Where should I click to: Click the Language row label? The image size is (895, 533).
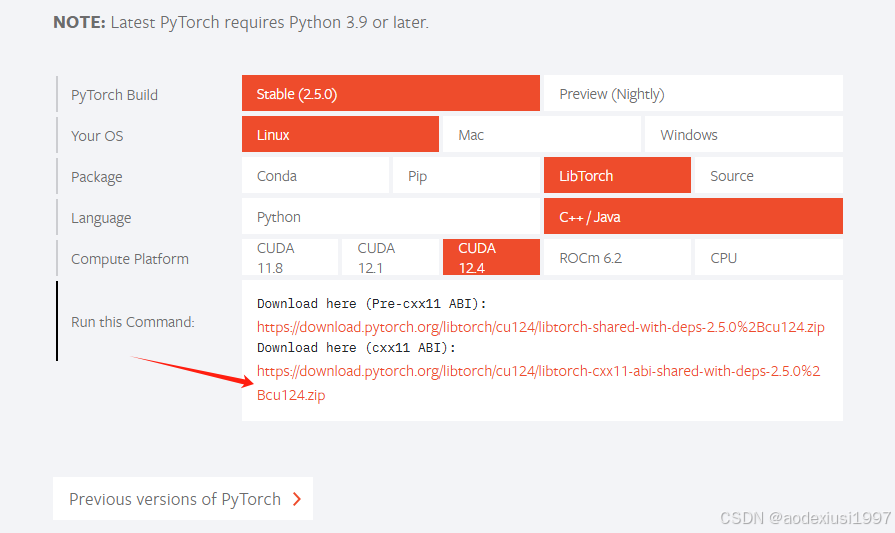[x=101, y=218]
